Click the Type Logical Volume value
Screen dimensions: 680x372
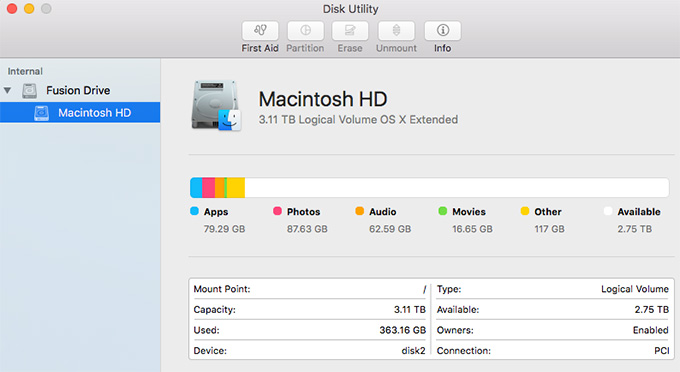click(x=635, y=289)
